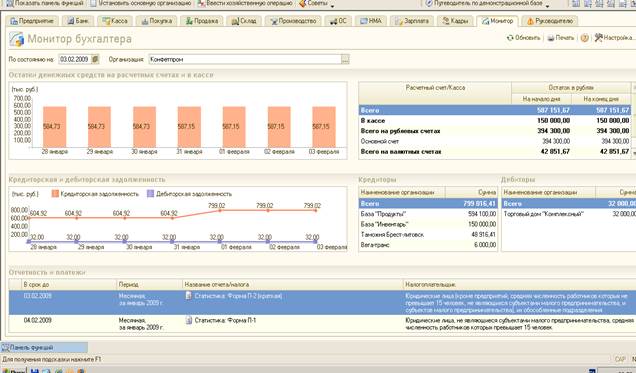Click Ввести хозяйственную операцию toolbar item
636x373 pixels.
(x=245, y=3)
